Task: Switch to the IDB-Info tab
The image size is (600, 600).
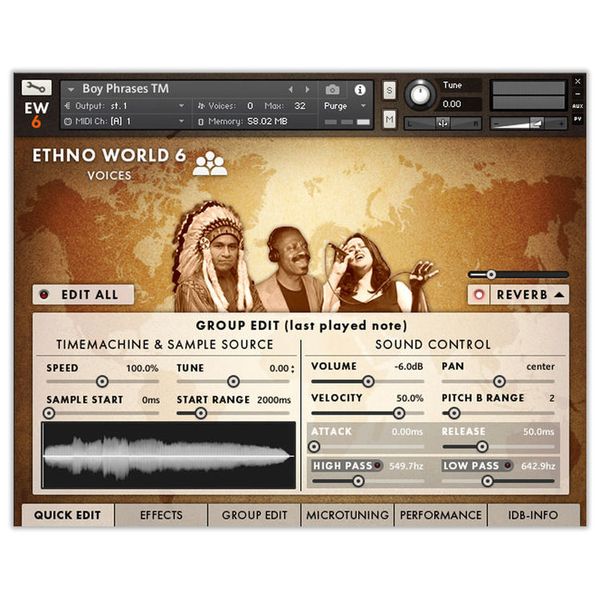Action: pos(533,515)
